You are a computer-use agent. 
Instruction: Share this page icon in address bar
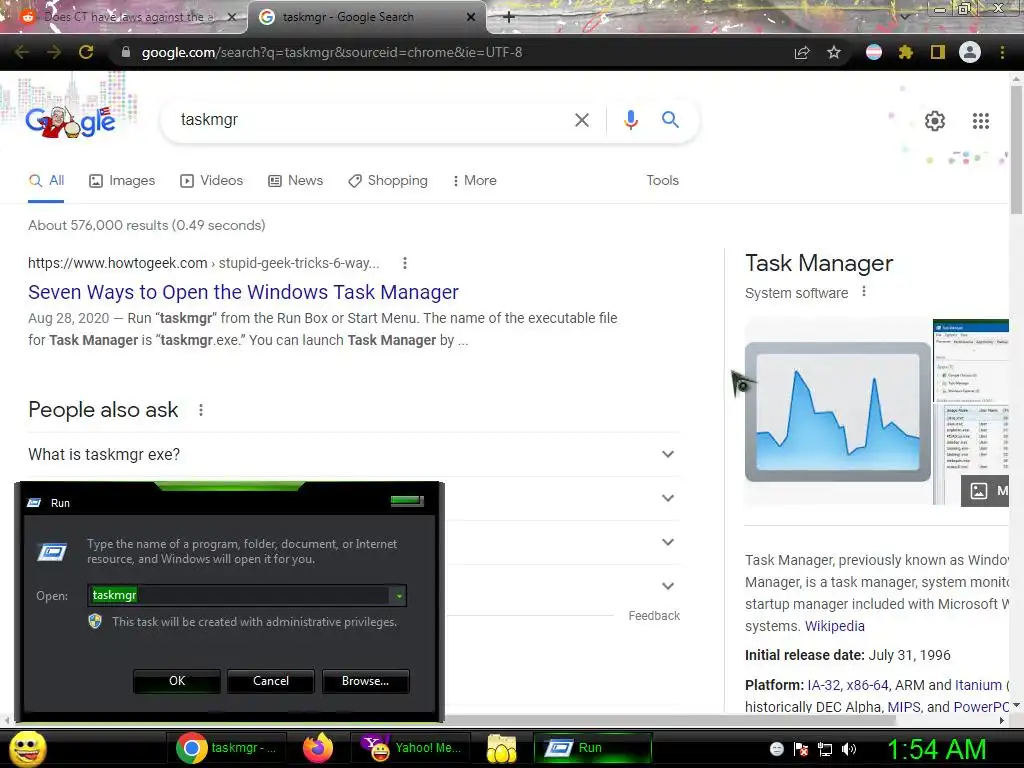[x=802, y=52]
